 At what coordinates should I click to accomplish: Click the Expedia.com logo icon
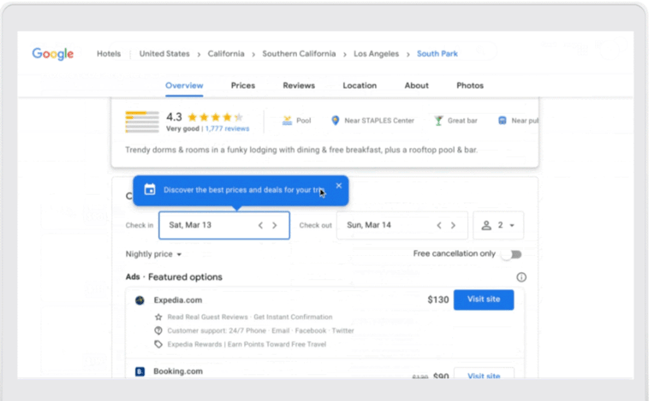tap(140, 300)
